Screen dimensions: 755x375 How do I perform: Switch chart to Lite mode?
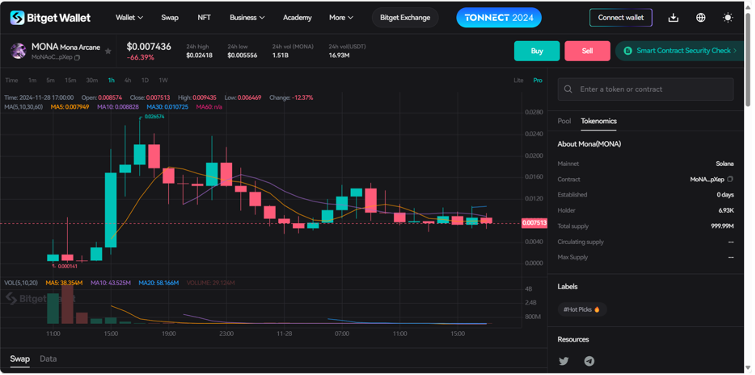pos(518,80)
